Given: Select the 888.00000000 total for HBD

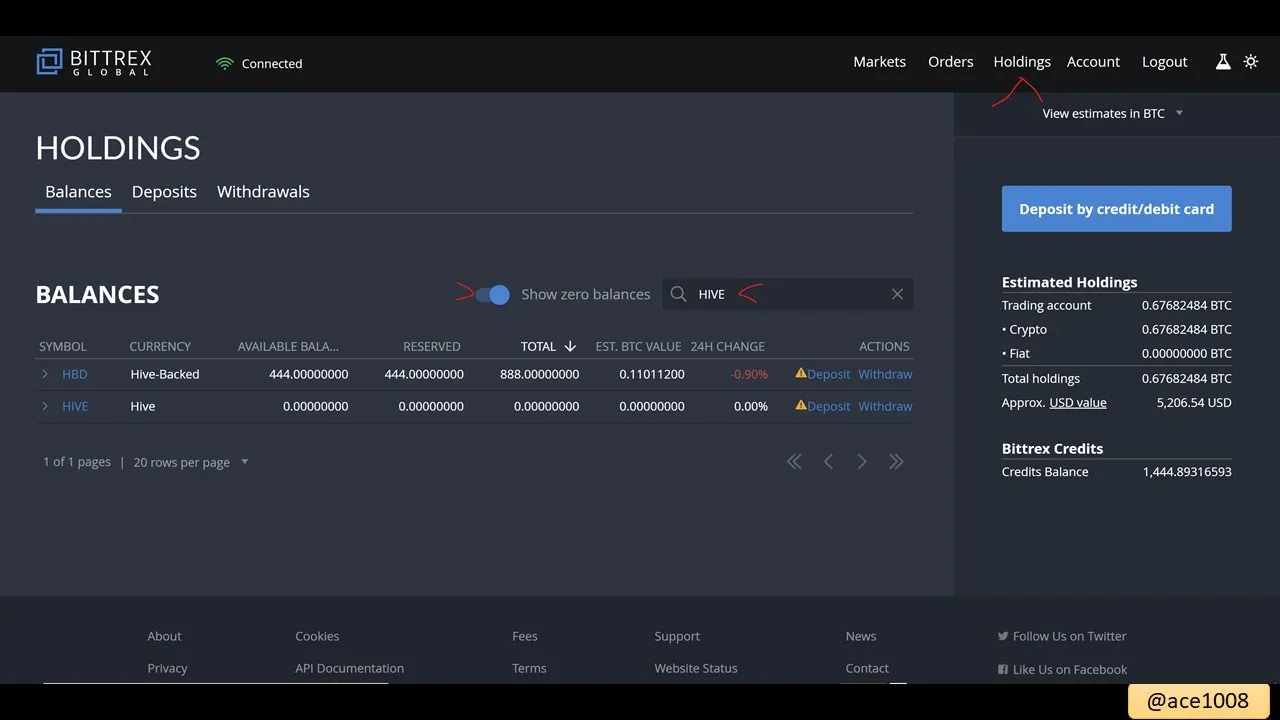Looking at the screenshot, I should tap(539, 374).
